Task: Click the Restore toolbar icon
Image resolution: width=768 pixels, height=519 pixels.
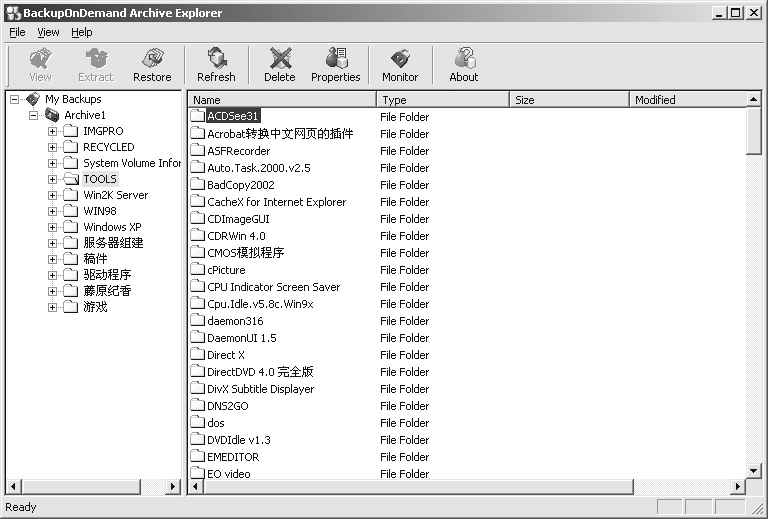Action: point(152,58)
